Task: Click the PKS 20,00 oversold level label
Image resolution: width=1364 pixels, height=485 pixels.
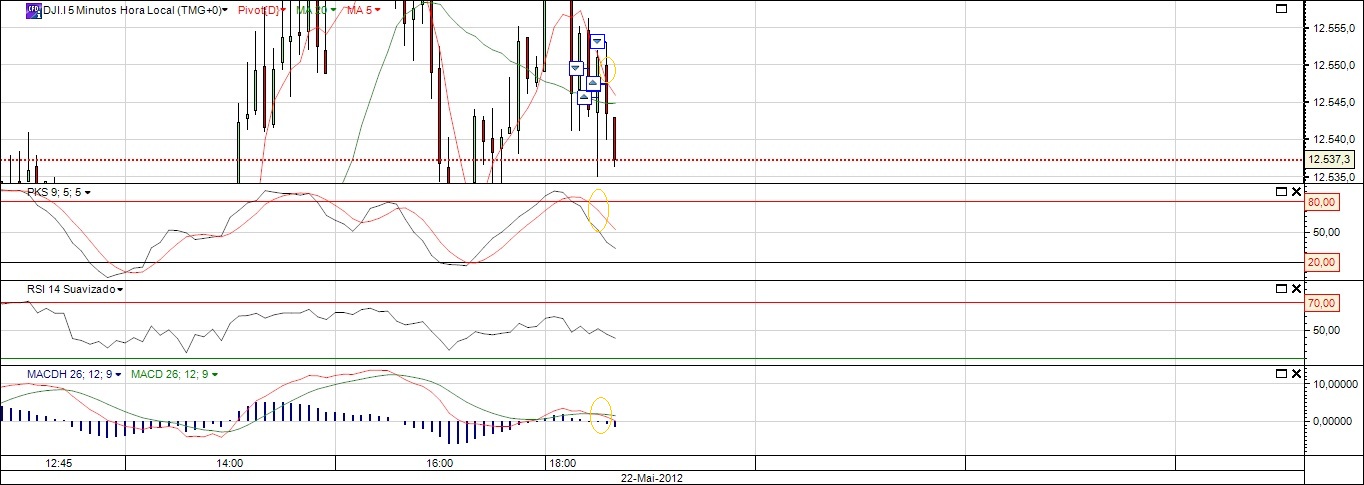Action: [1322, 262]
